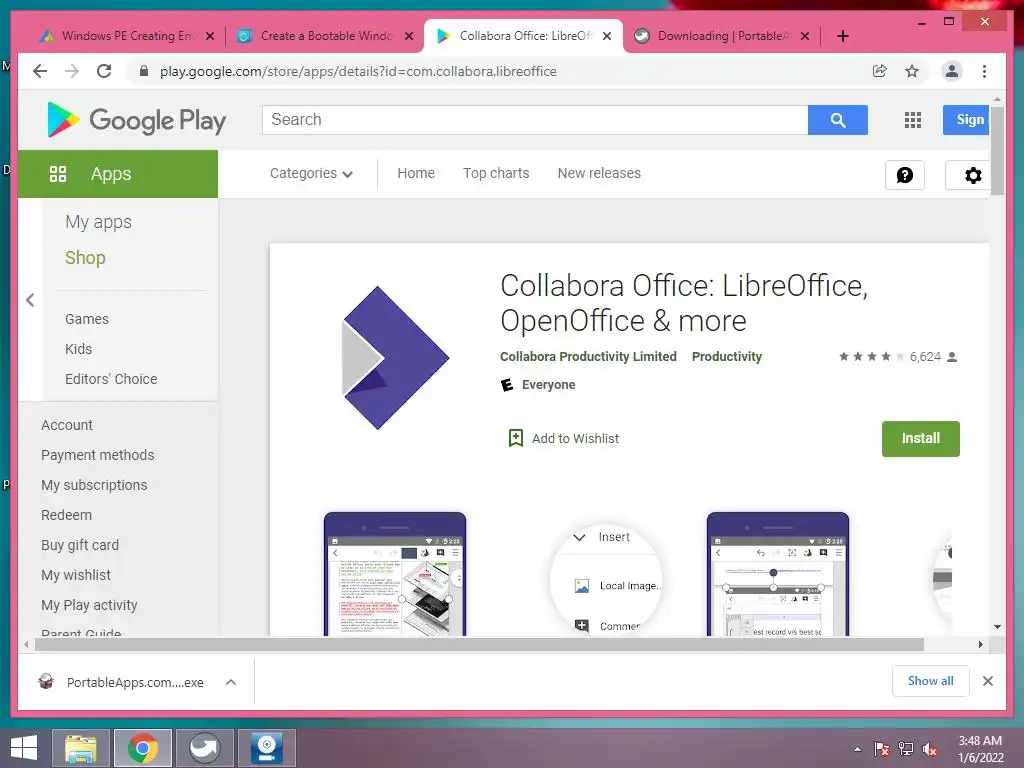
Task: Open Kids category
Action: [x=78, y=349]
